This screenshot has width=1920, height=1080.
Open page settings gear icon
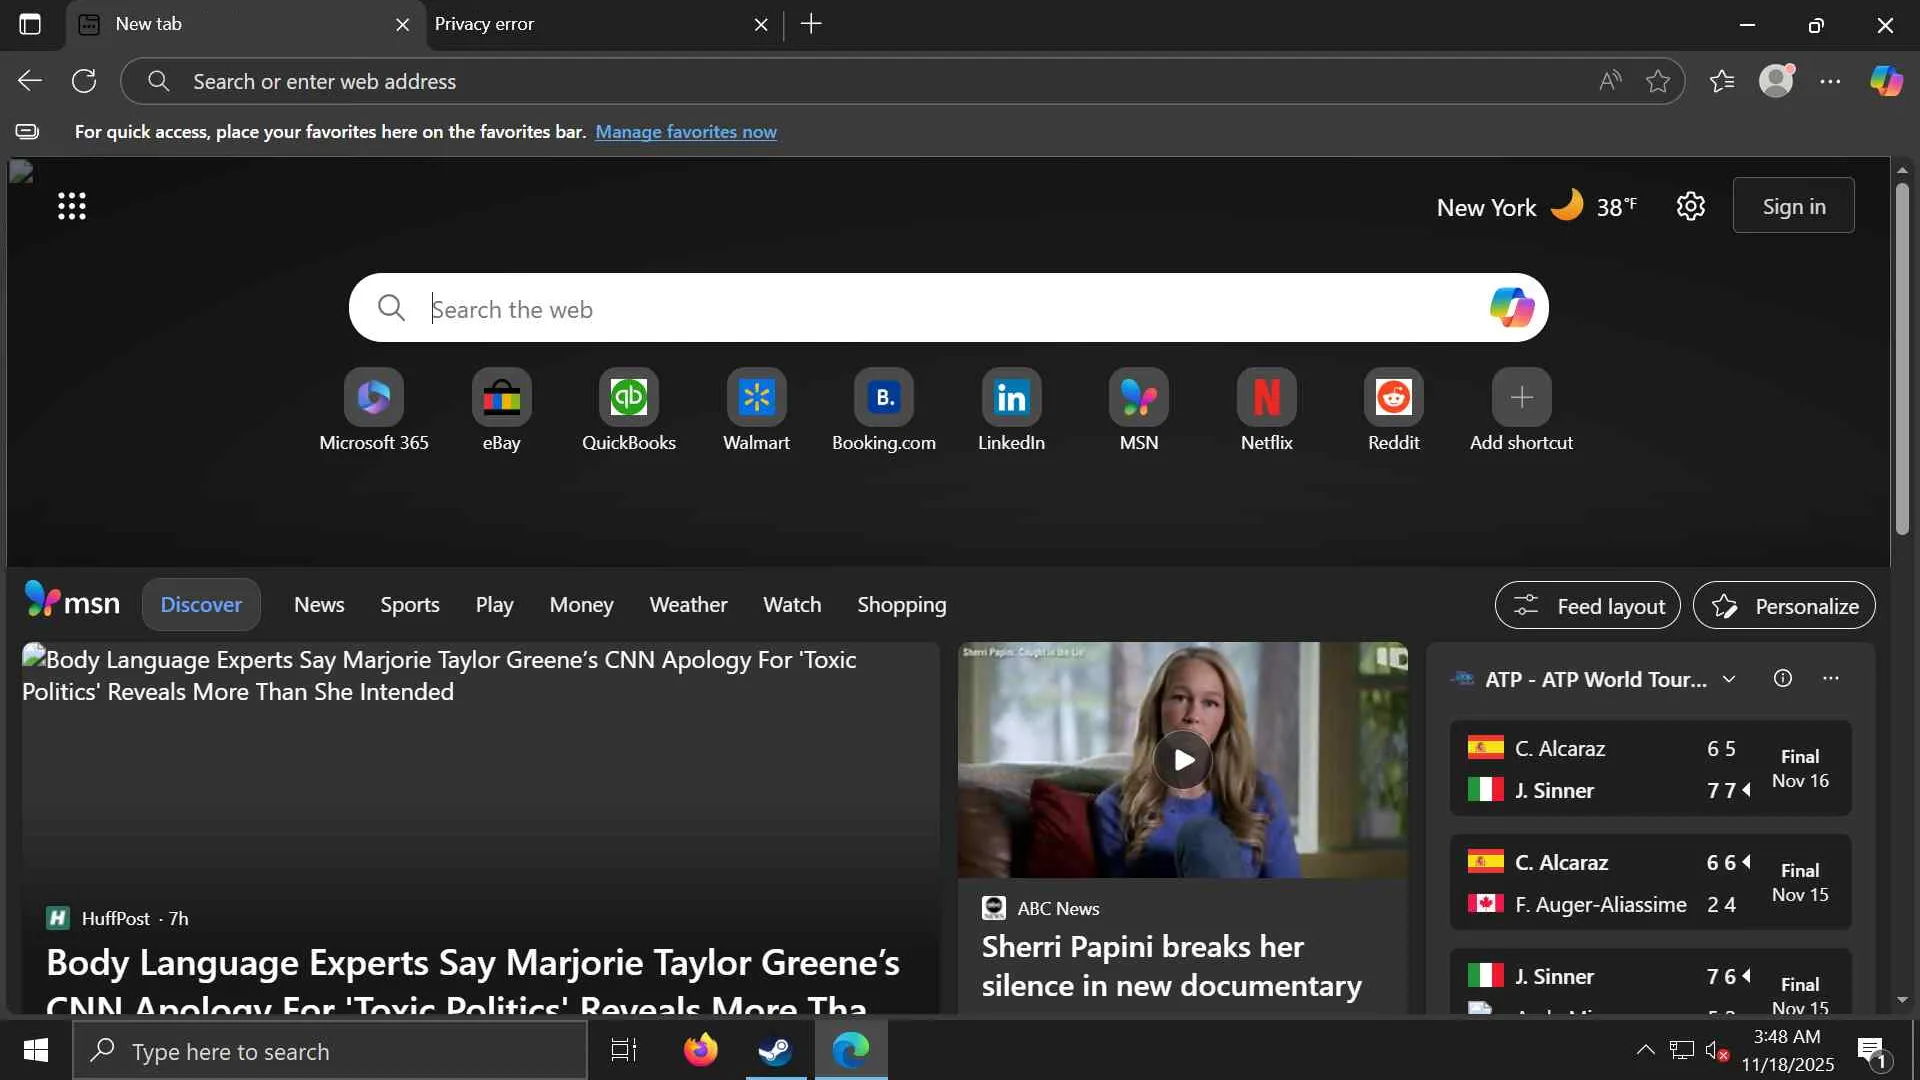pyautogui.click(x=1690, y=207)
